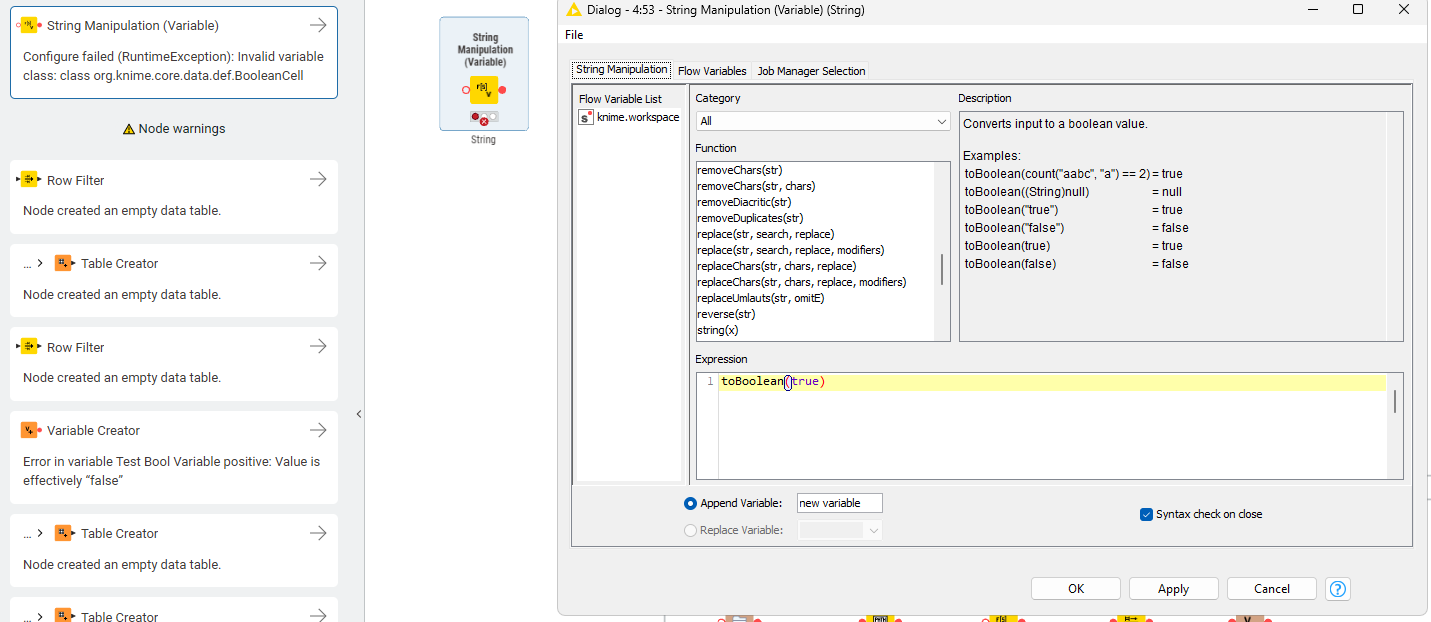Viewport: 1431px width, 622px height.
Task: Open help via the question mark icon
Action: point(1338,589)
